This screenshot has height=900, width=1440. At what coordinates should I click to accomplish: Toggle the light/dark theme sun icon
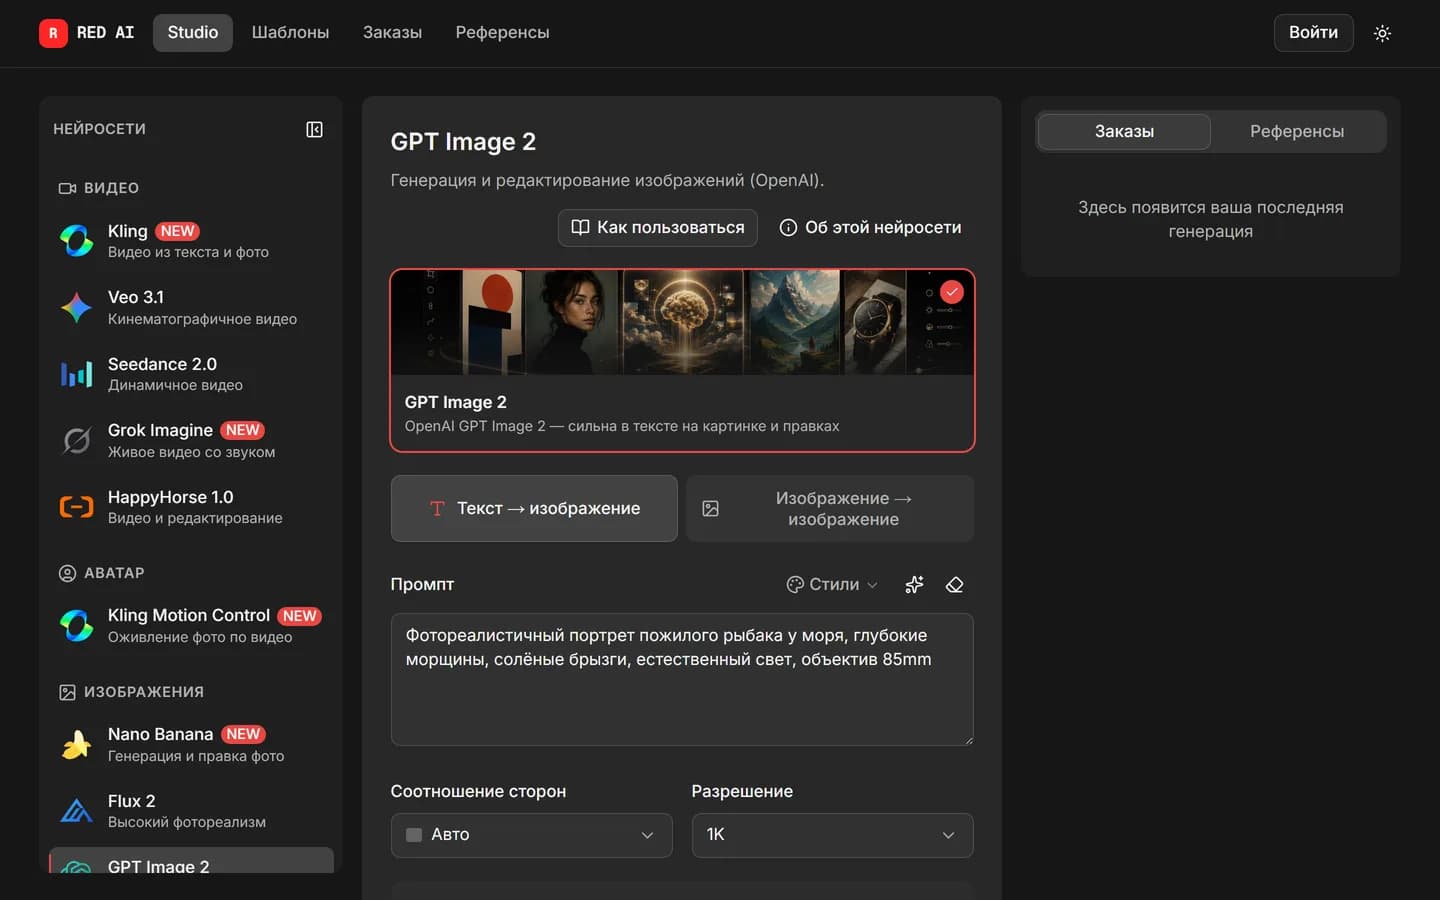click(1382, 33)
